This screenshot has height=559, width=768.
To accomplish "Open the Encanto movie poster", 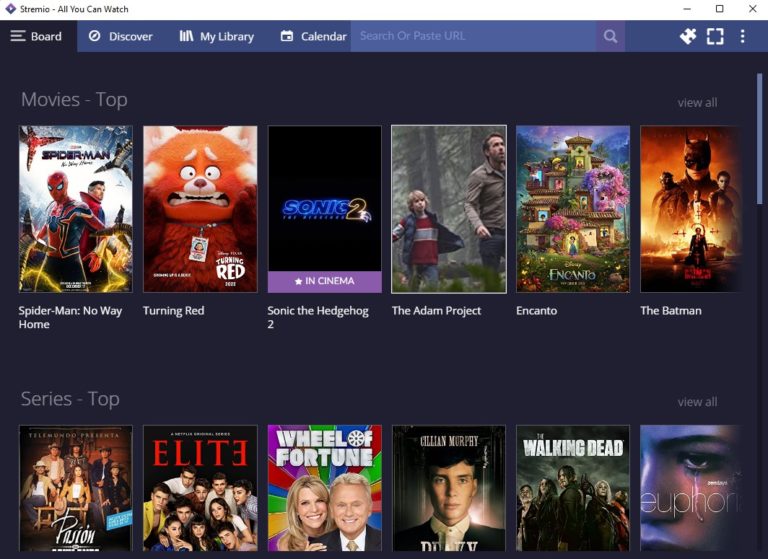I will click(x=573, y=209).
